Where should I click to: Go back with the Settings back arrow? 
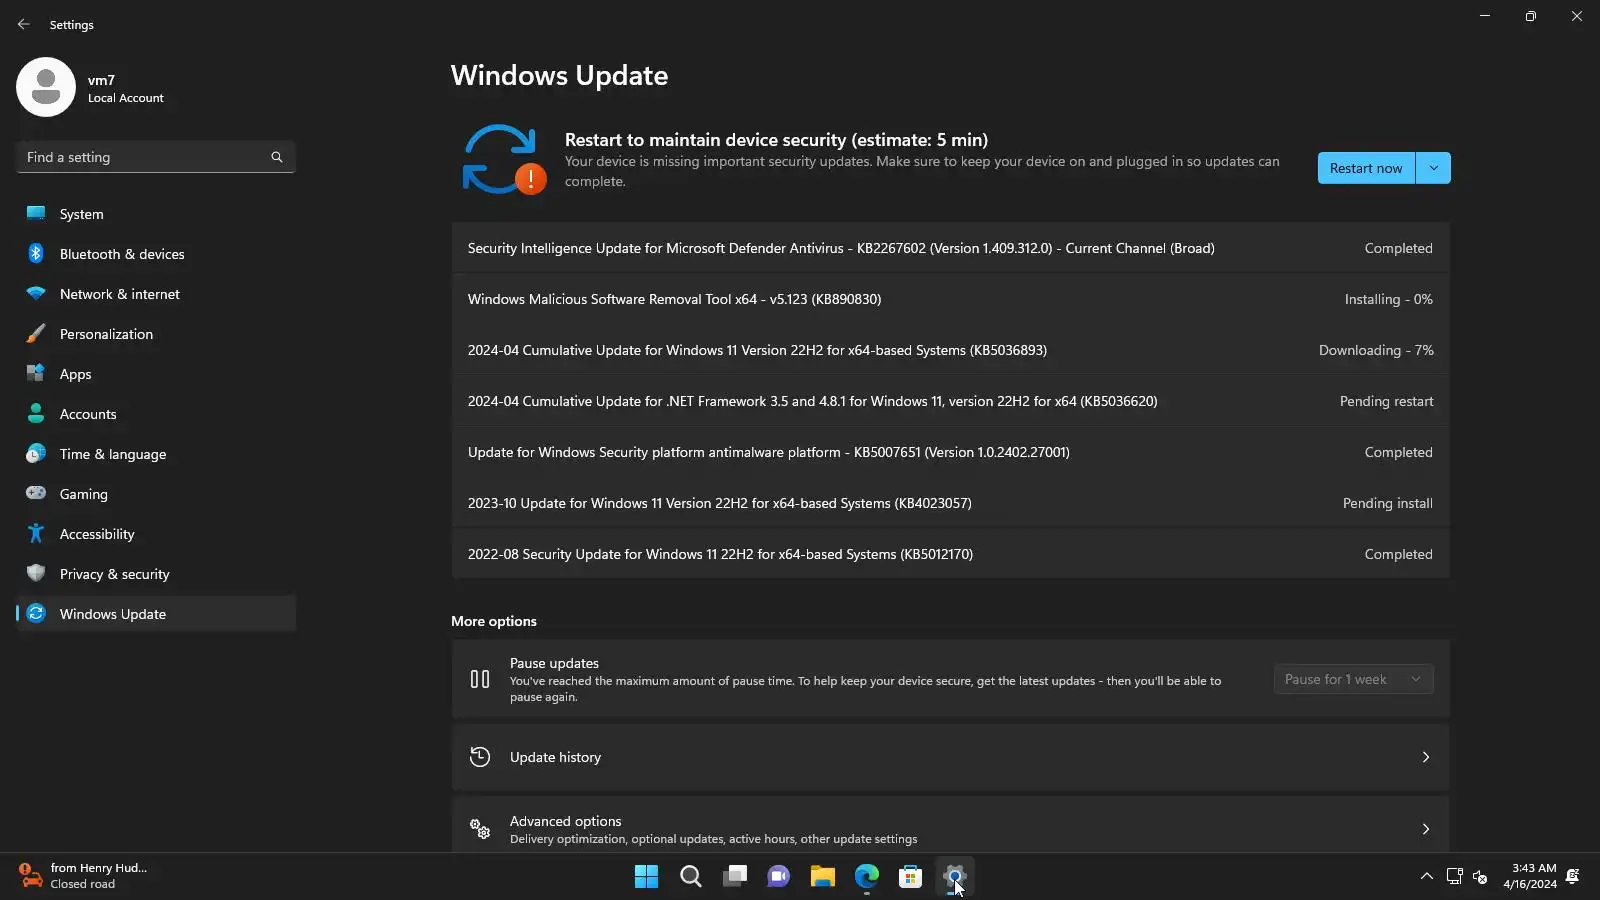click(x=24, y=24)
